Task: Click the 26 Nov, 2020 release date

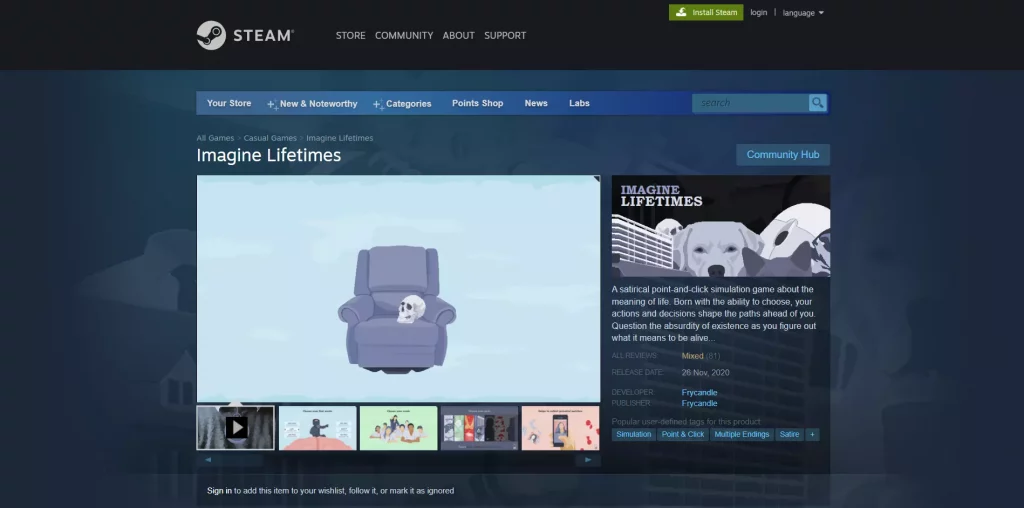Action: point(705,373)
